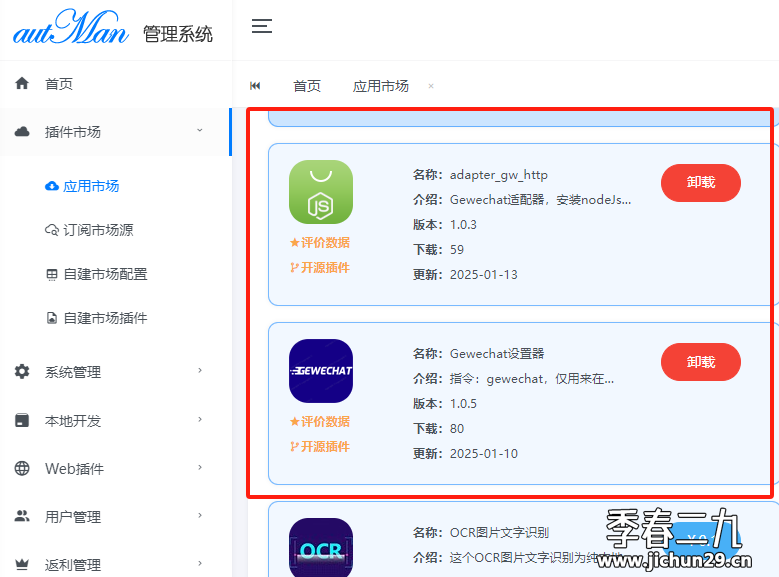Image resolution: width=779 pixels, height=577 pixels.
Task: Click the crown icon beside 返利管理
Action: coord(22,565)
